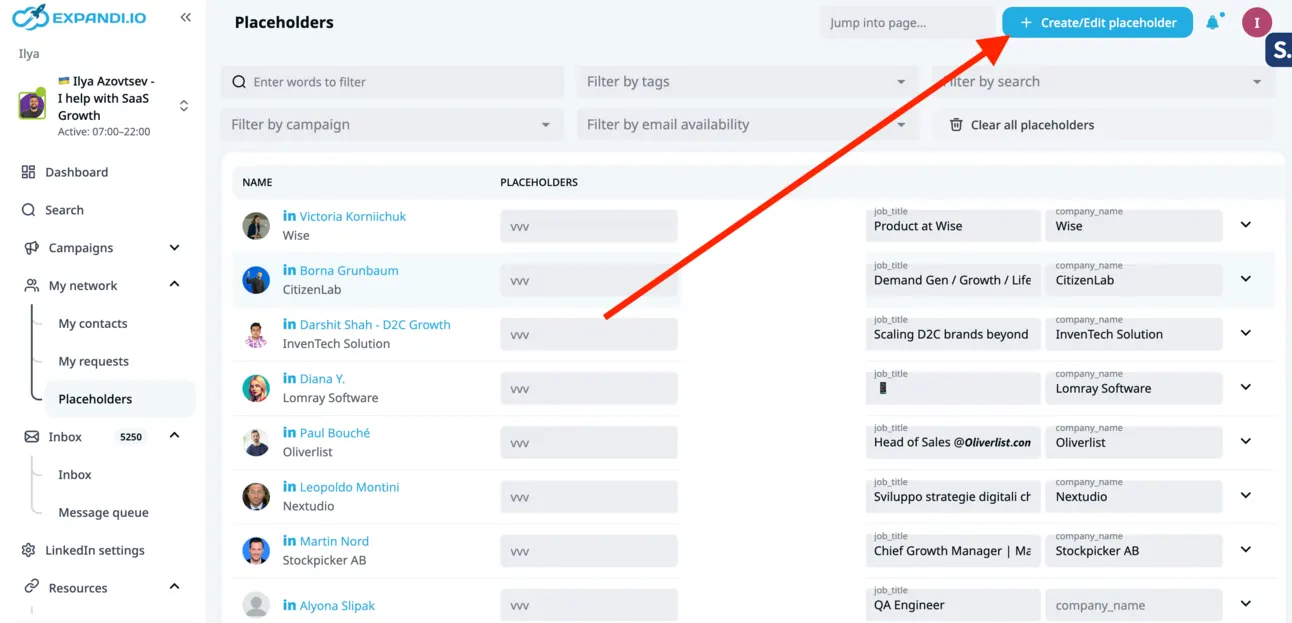The height and width of the screenshot is (623, 1292).
Task: Click Victoria Korniichuk's vvv placeholder field
Action: coord(589,226)
